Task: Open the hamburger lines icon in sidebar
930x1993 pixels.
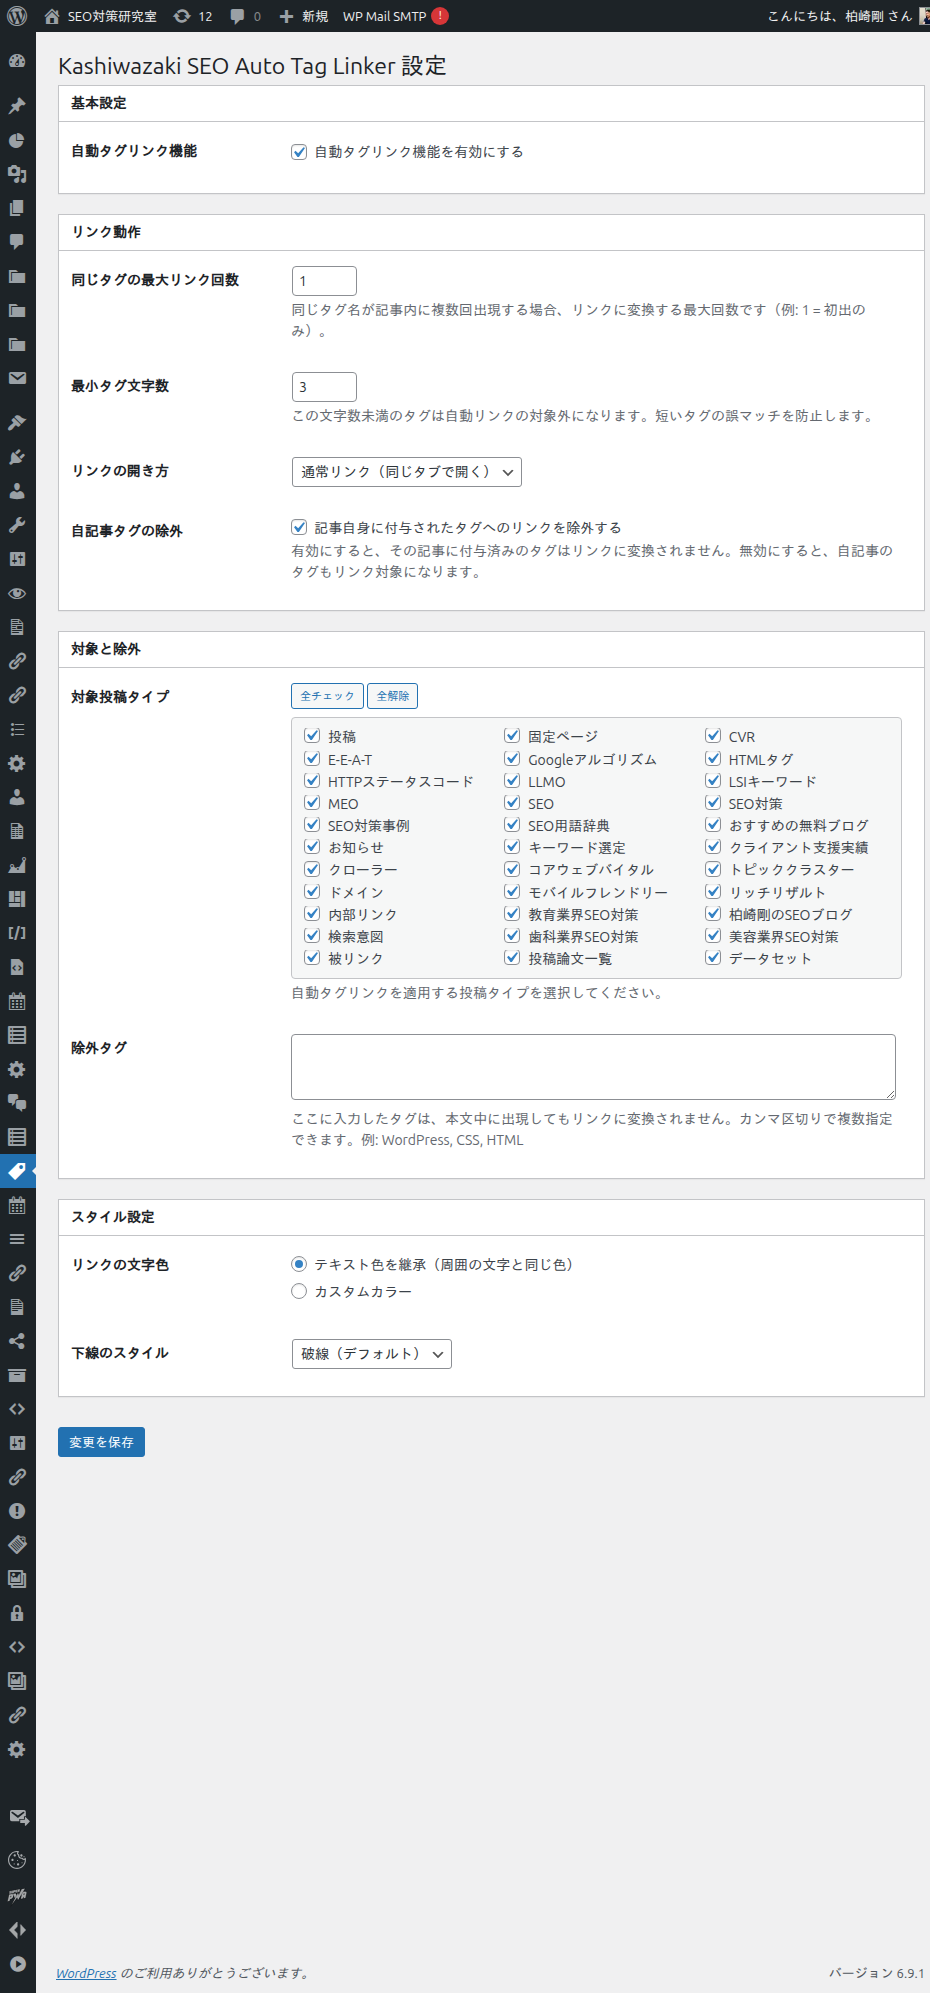Action: tap(17, 1239)
